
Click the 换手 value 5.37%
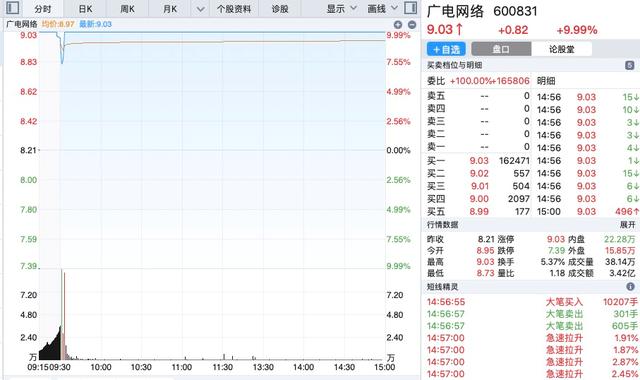point(553,262)
